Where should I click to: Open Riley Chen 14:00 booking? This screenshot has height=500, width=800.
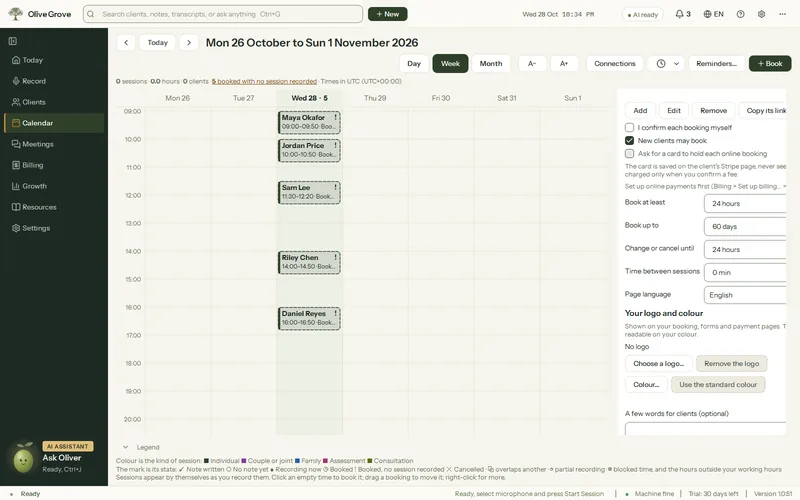[309, 262]
